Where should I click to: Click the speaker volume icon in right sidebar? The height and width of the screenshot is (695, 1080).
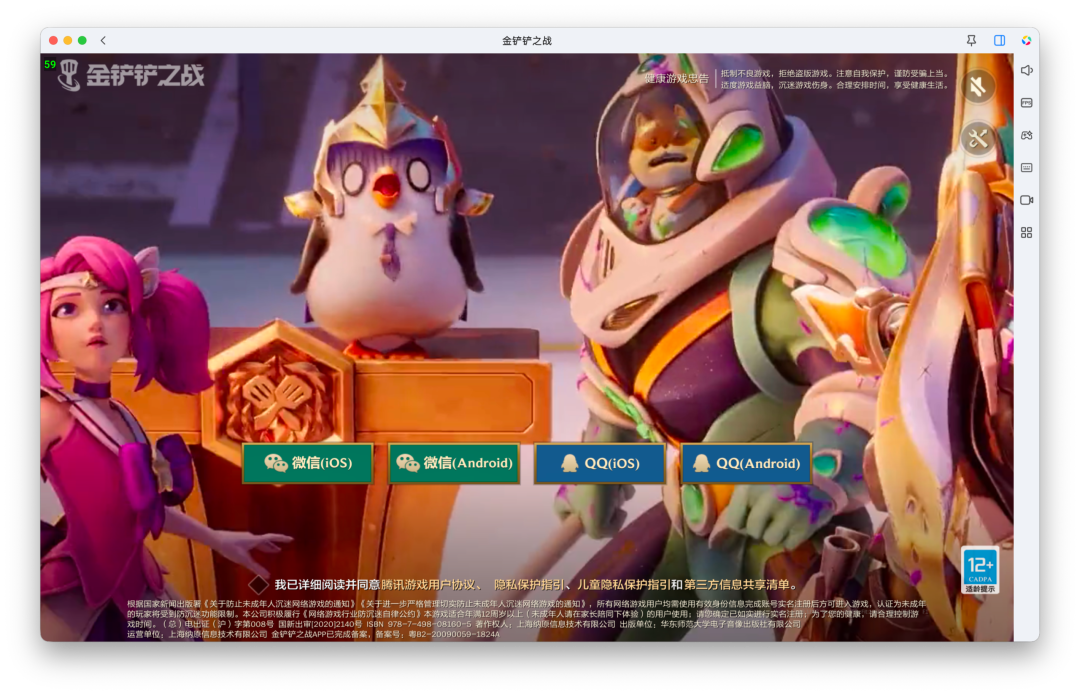[1026, 70]
